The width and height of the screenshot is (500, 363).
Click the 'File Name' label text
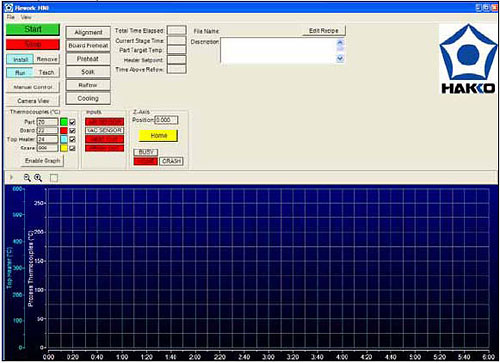coord(206,31)
